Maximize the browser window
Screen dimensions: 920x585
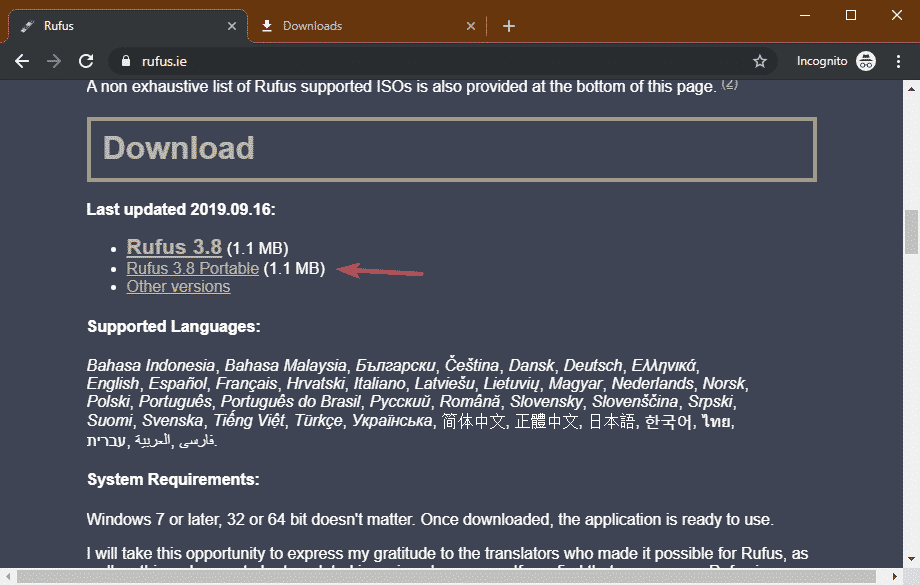(x=851, y=15)
